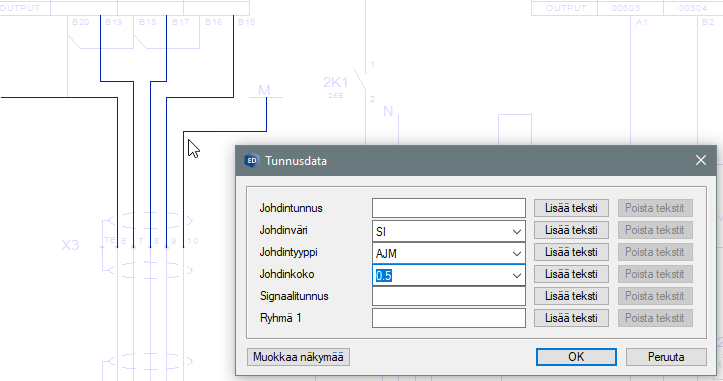Click the ED application icon in Tunnusdata title bar
The width and height of the screenshot is (723, 381).
pyautogui.click(x=251, y=161)
